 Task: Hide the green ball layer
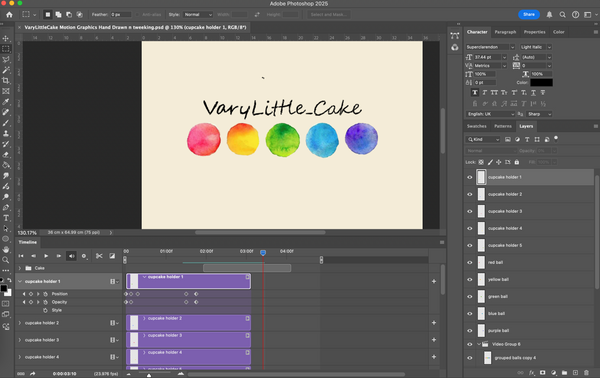click(x=470, y=297)
